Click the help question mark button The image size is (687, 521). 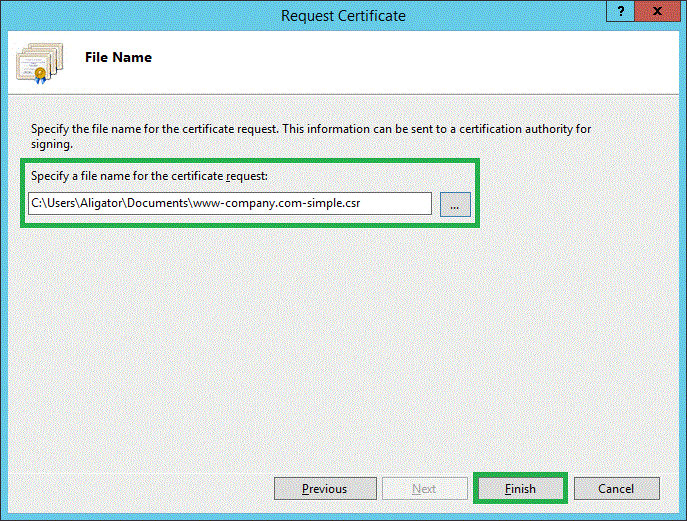point(620,13)
